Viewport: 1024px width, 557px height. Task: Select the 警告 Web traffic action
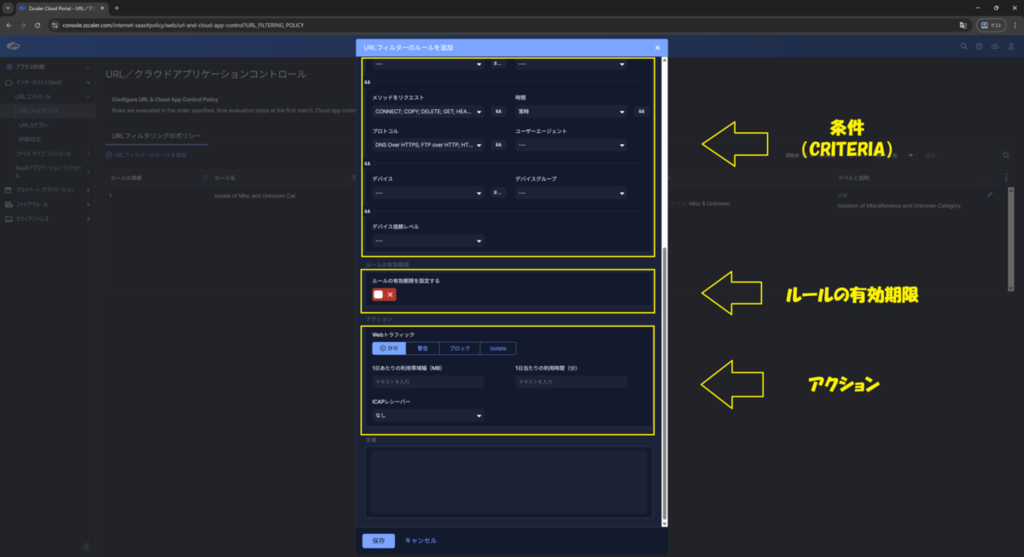coord(423,348)
